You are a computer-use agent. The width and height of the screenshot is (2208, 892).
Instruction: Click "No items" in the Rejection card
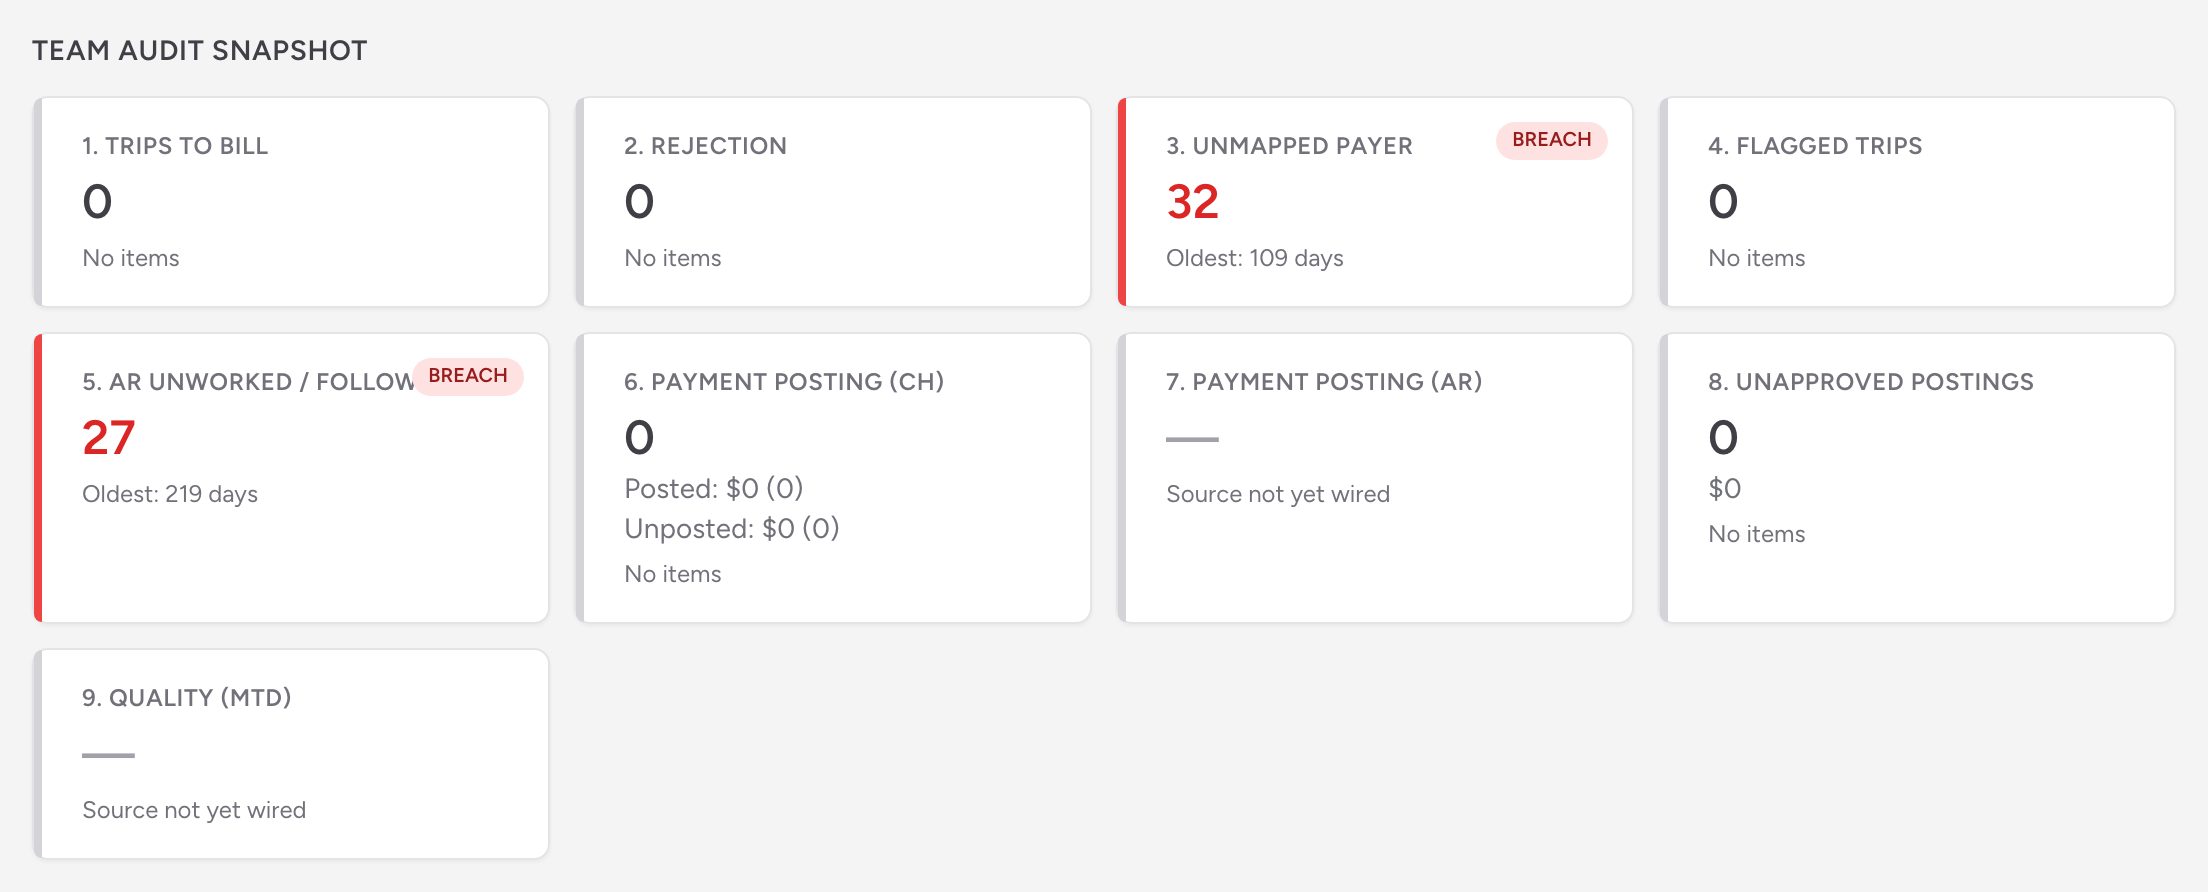673,258
